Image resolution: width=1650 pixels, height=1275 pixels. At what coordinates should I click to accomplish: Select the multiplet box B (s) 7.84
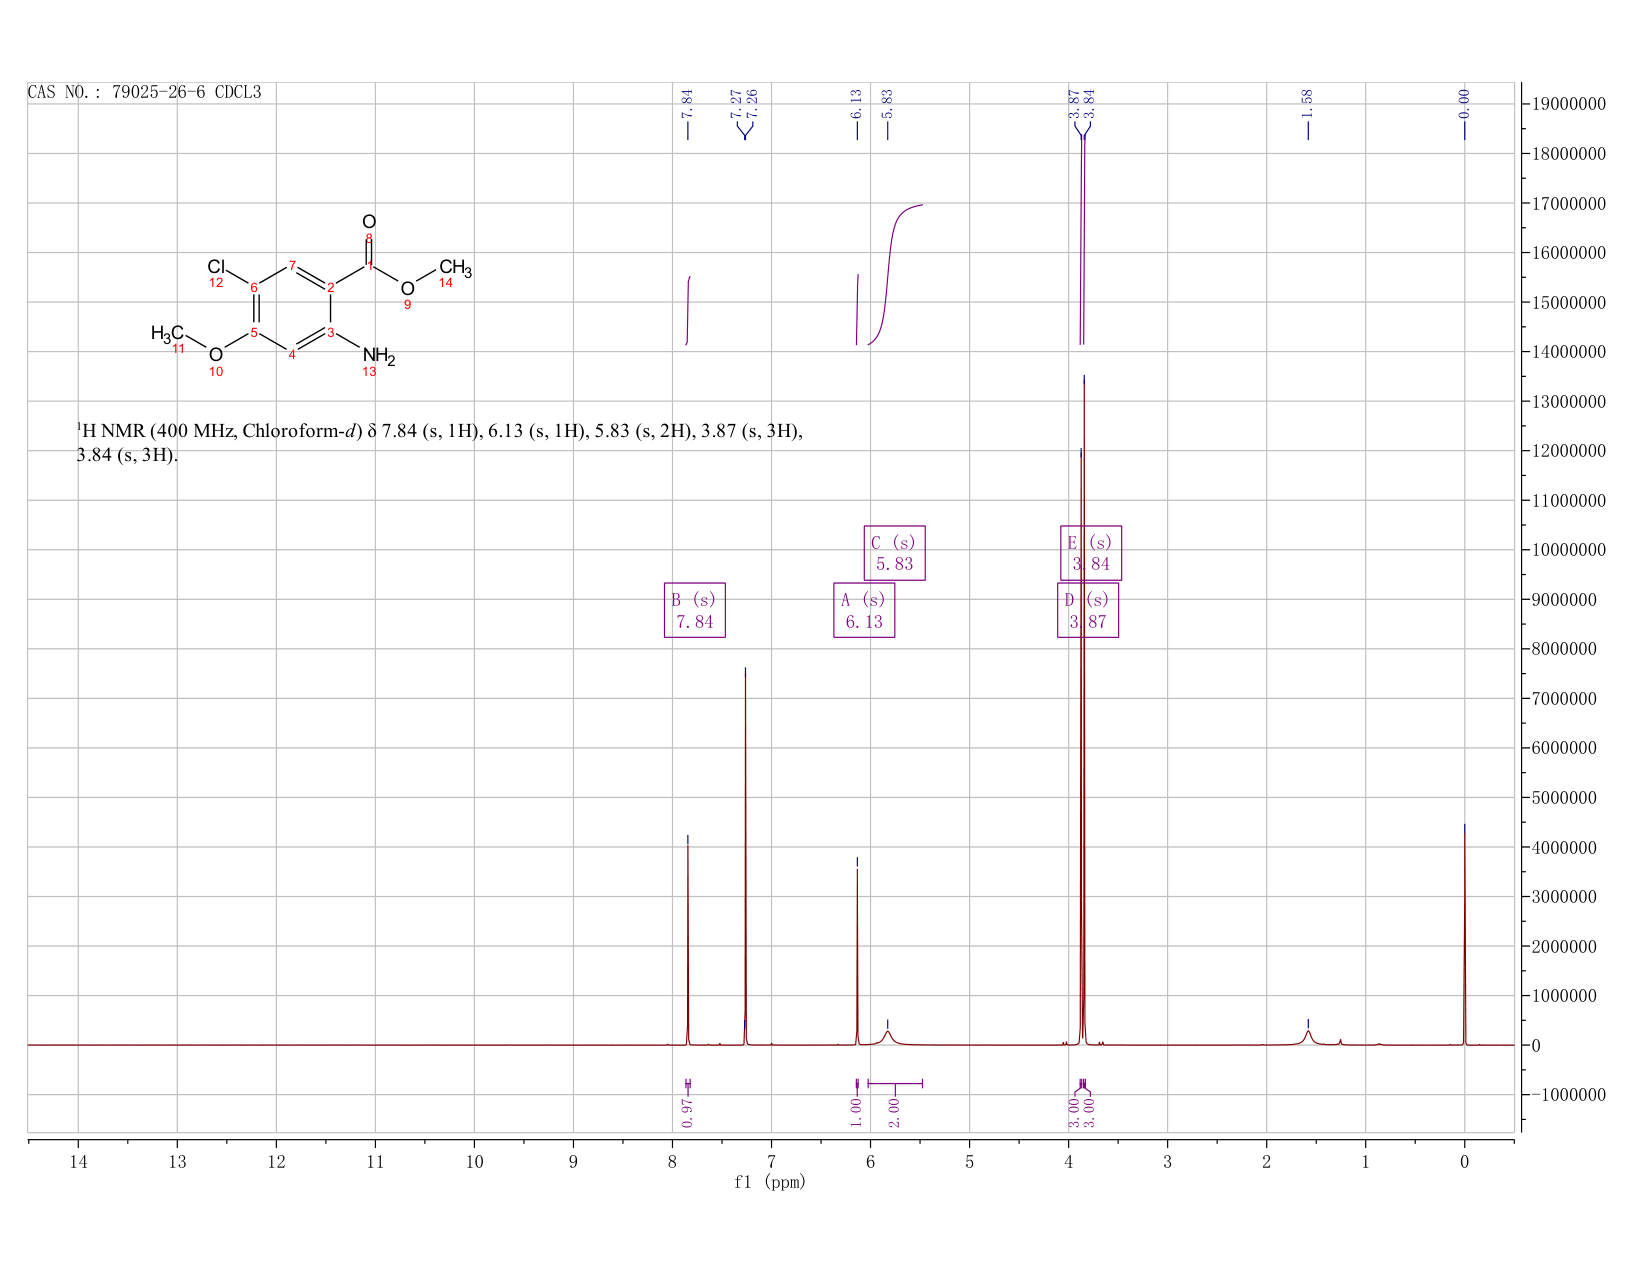pos(695,610)
